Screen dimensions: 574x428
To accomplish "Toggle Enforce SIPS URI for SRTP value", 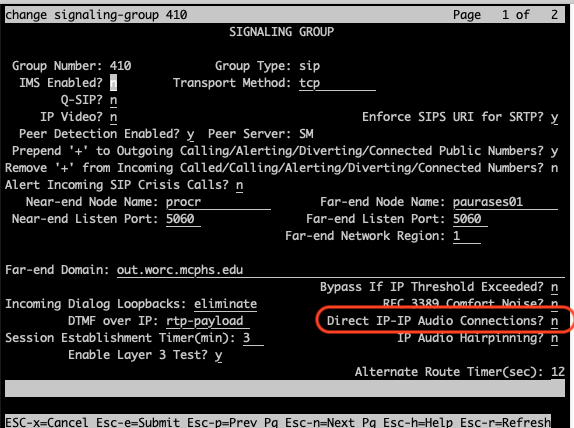I will tap(554, 117).
